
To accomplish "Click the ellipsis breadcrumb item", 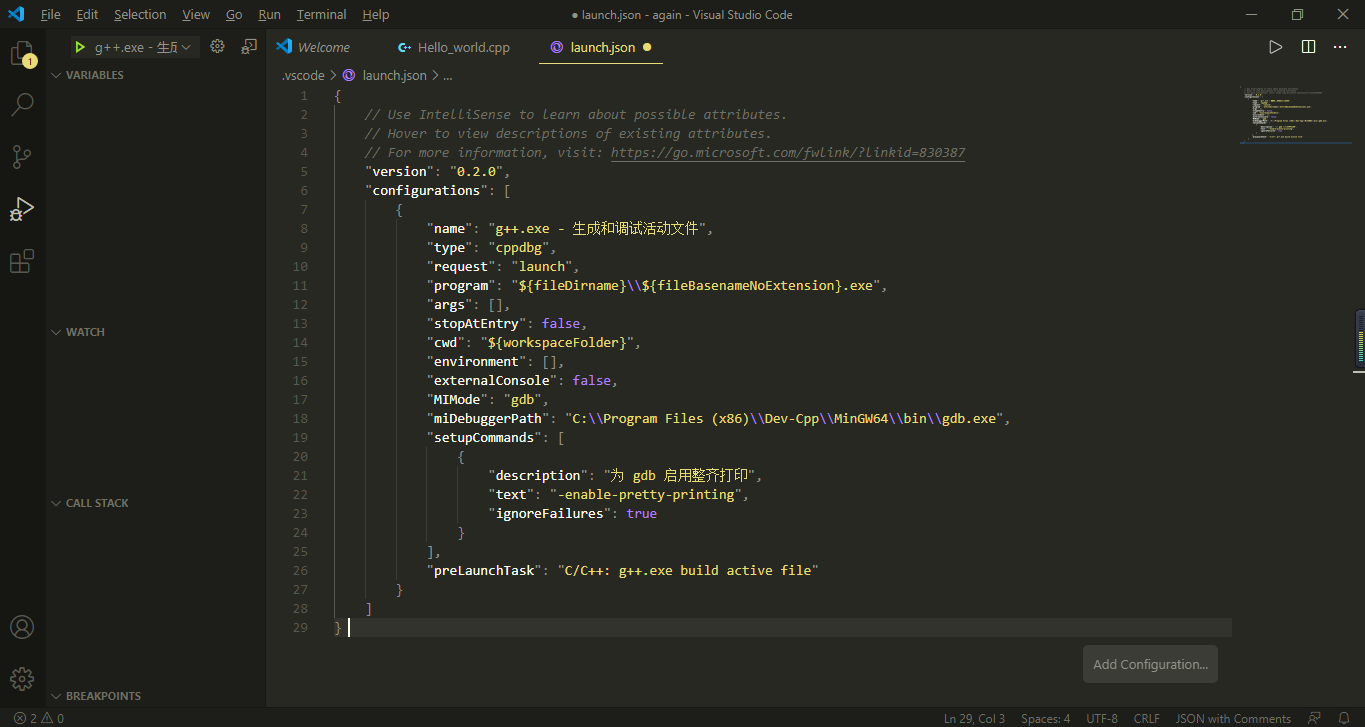I will (x=448, y=75).
